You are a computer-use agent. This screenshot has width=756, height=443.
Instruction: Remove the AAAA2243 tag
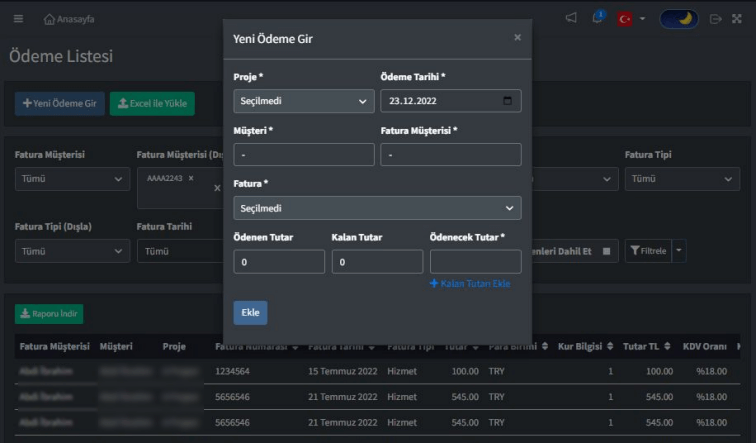pyautogui.click(x=191, y=178)
